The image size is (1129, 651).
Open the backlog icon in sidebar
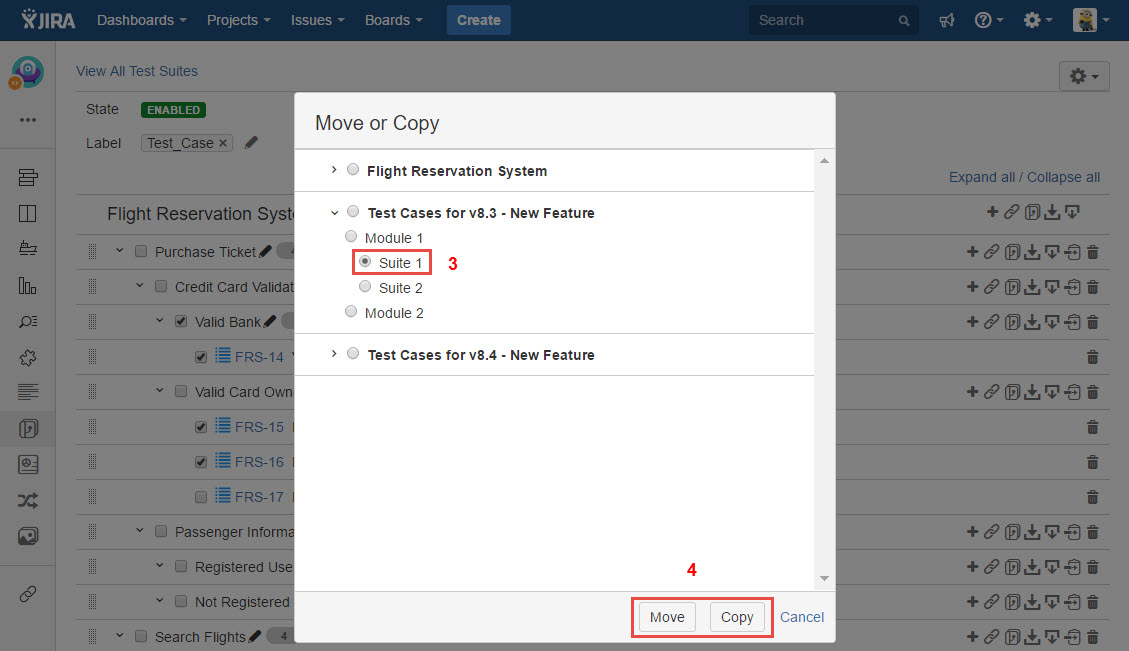pyautogui.click(x=28, y=177)
